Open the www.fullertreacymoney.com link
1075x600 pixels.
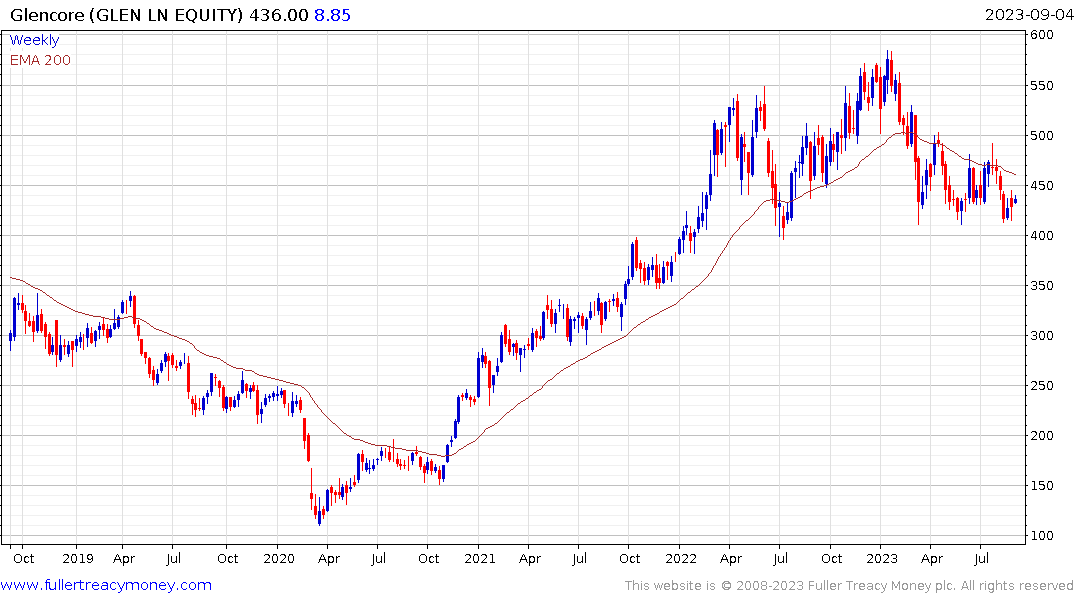106,585
